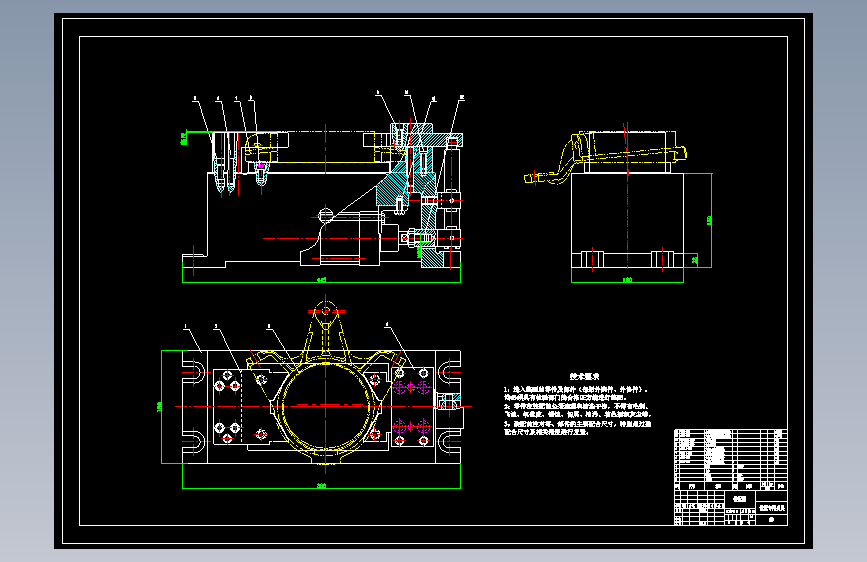Viewport: 867px width, 562px height.
Task: Click the third numbered technical requirement note
Action: point(577,428)
